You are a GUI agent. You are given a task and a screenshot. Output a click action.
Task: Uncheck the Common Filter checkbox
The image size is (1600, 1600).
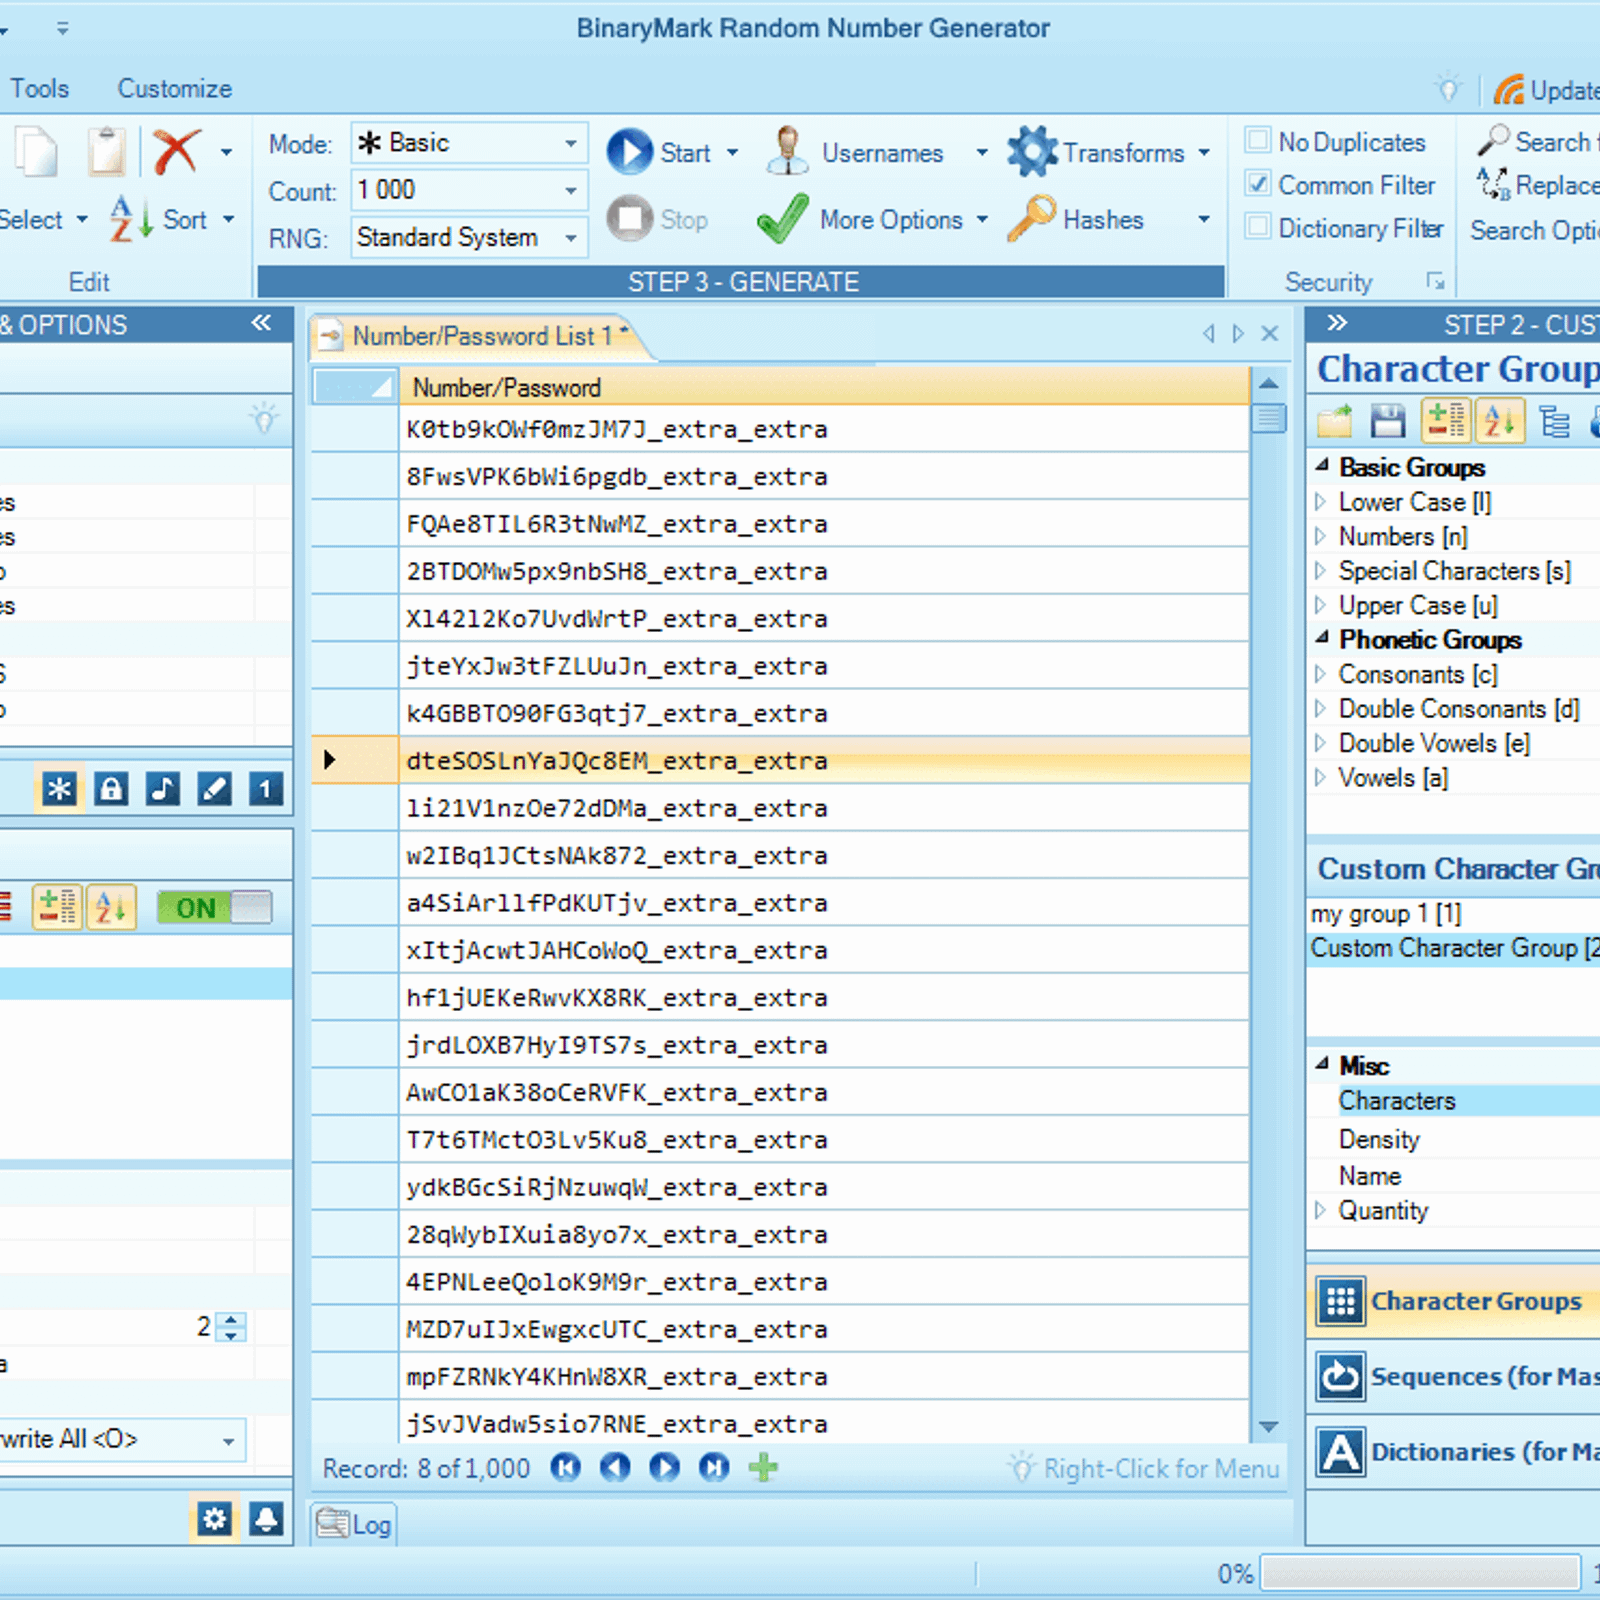click(x=1258, y=184)
